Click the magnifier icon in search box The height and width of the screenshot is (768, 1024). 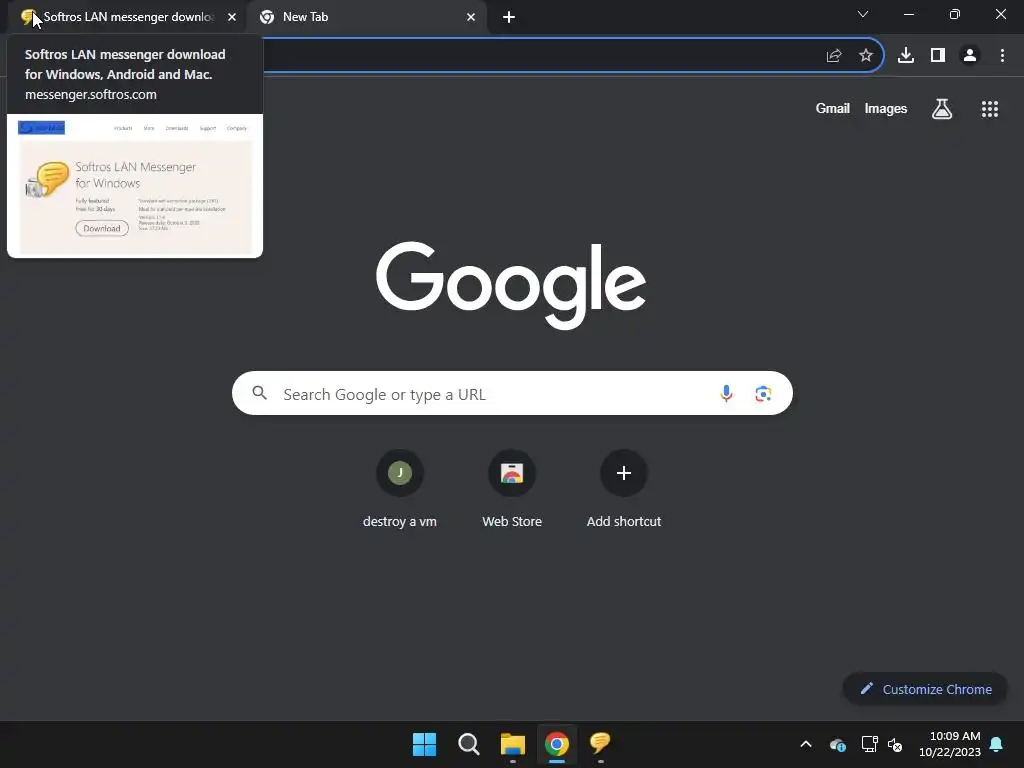[260, 393]
